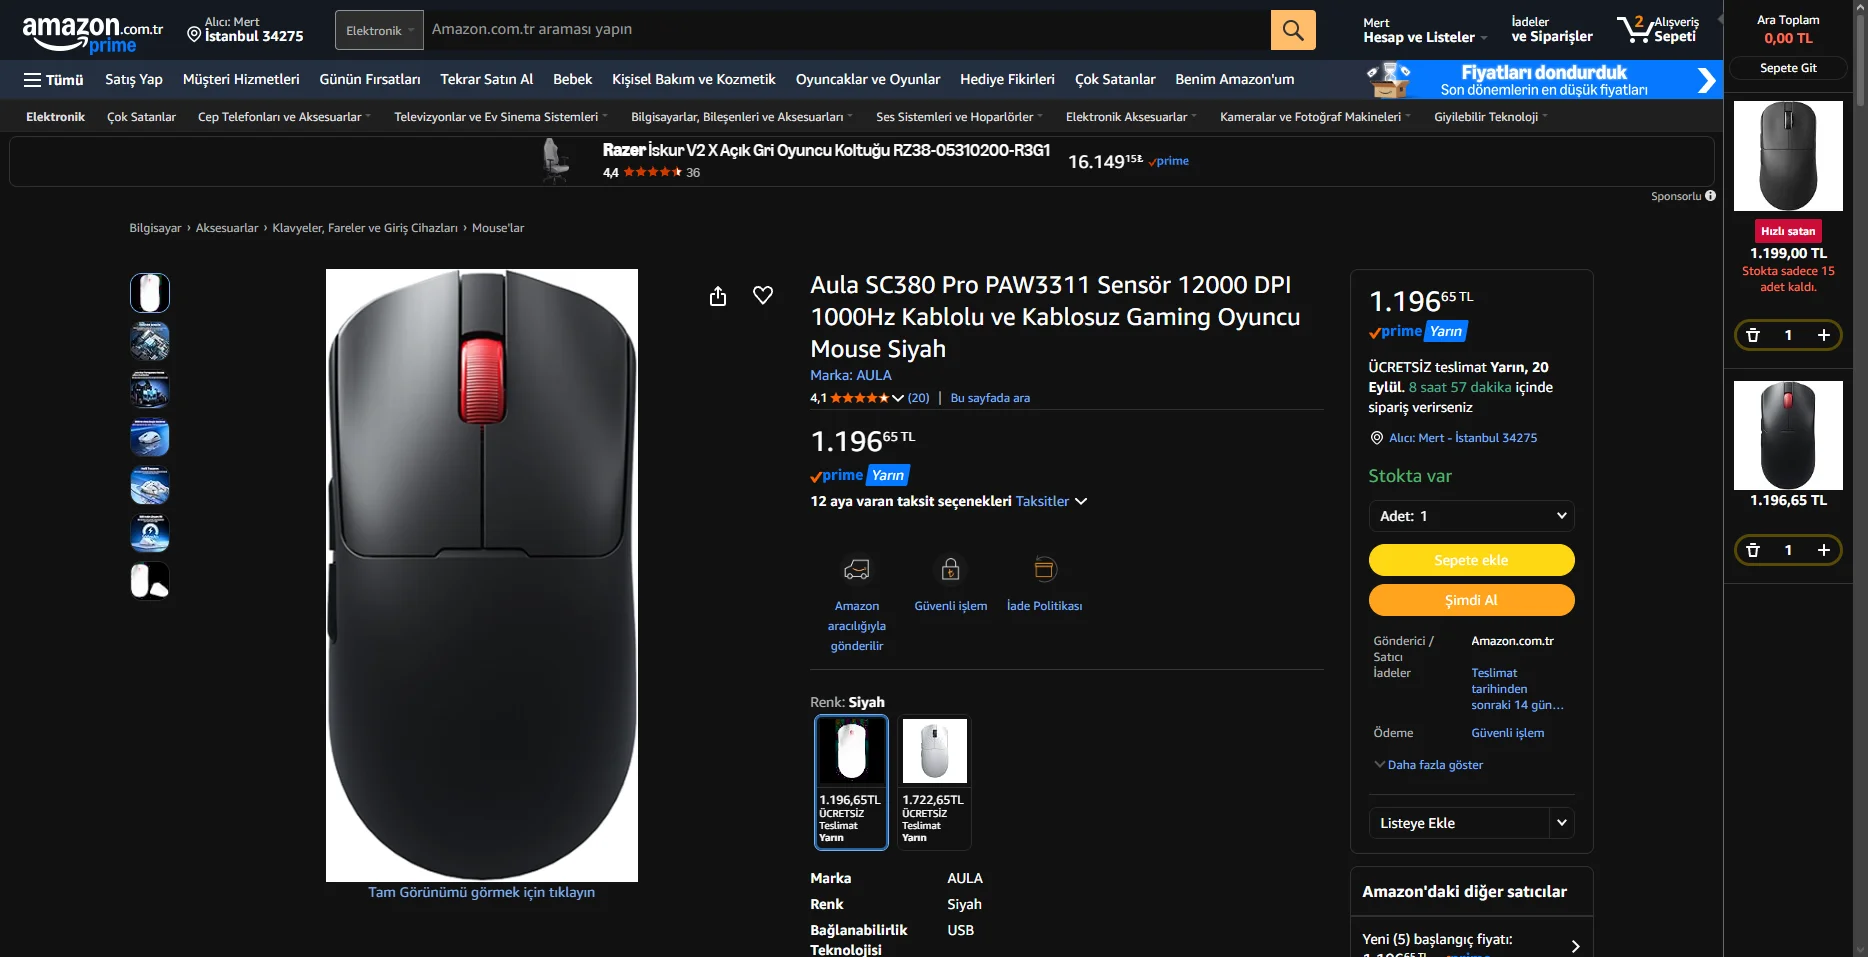Click the location pin beside Alıcı: Mert - İstanbul 34275
Screen dimensions: 1868x957
[x=1377, y=438]
